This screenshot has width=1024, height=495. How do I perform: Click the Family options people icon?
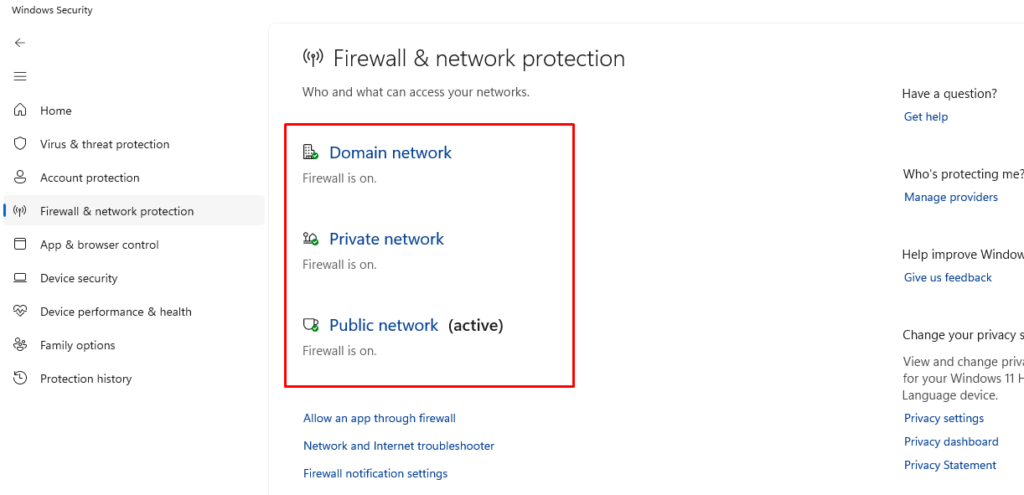(20, 345)
